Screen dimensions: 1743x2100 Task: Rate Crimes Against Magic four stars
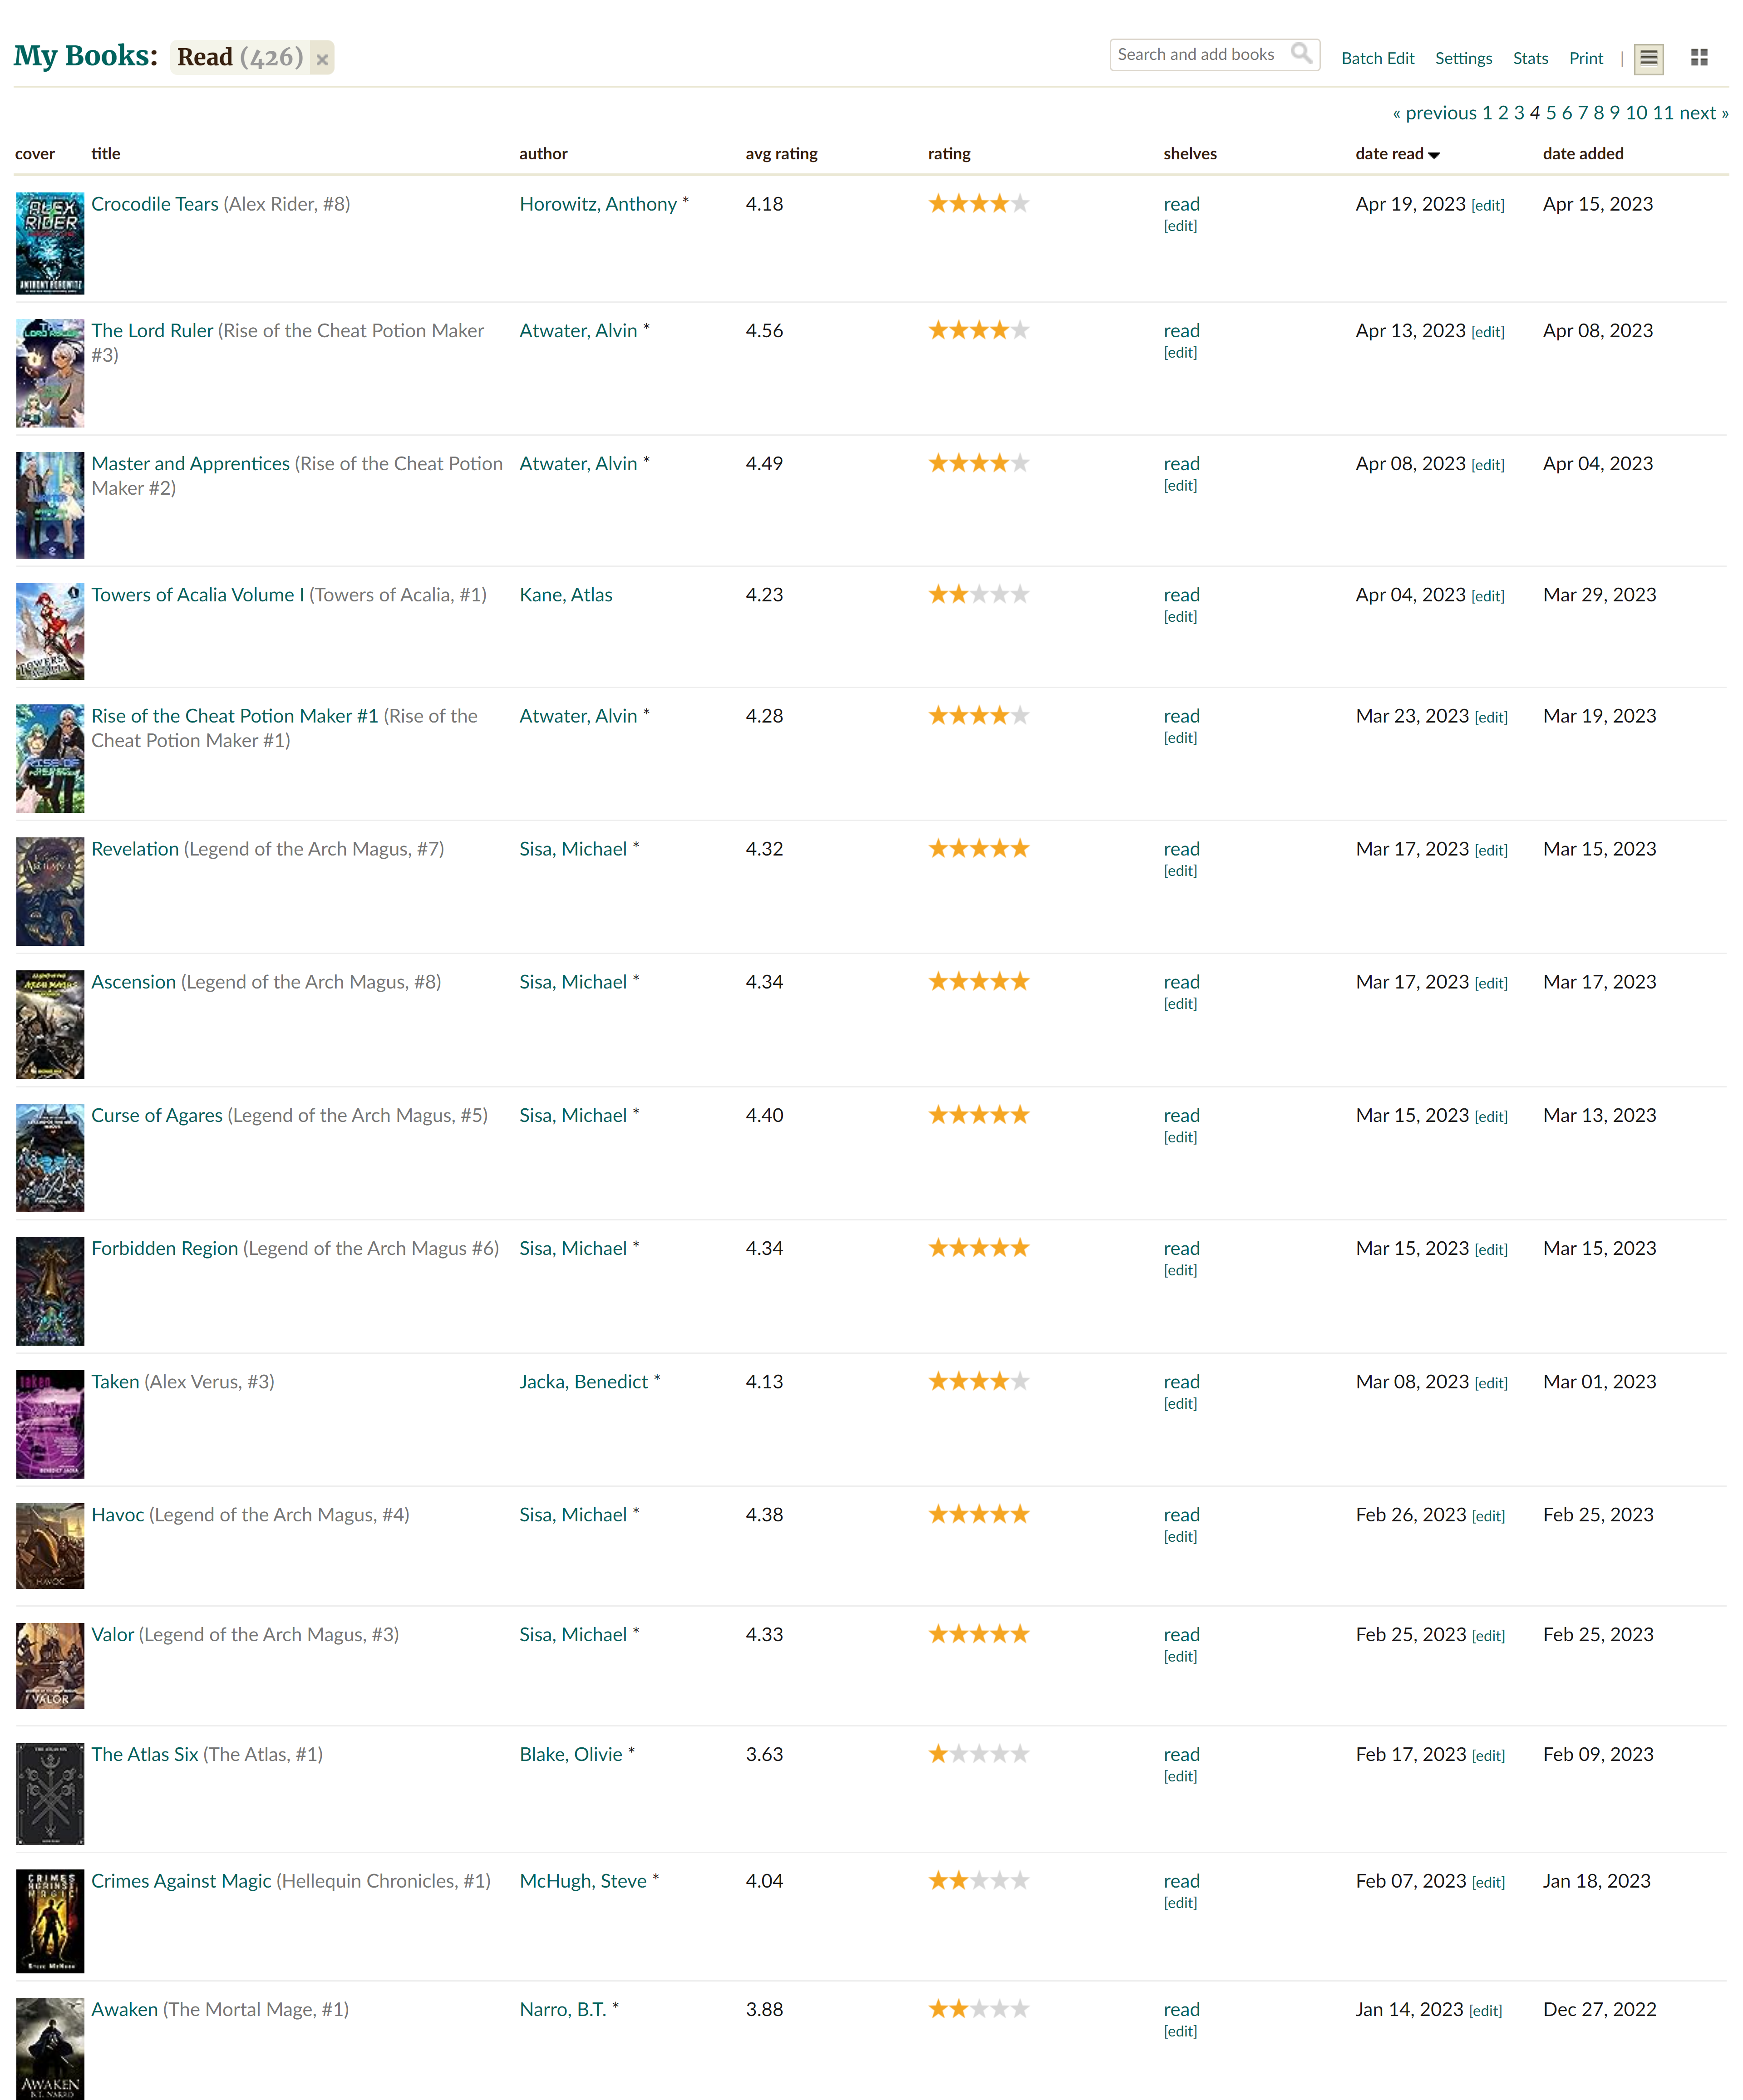(999, 1881)
